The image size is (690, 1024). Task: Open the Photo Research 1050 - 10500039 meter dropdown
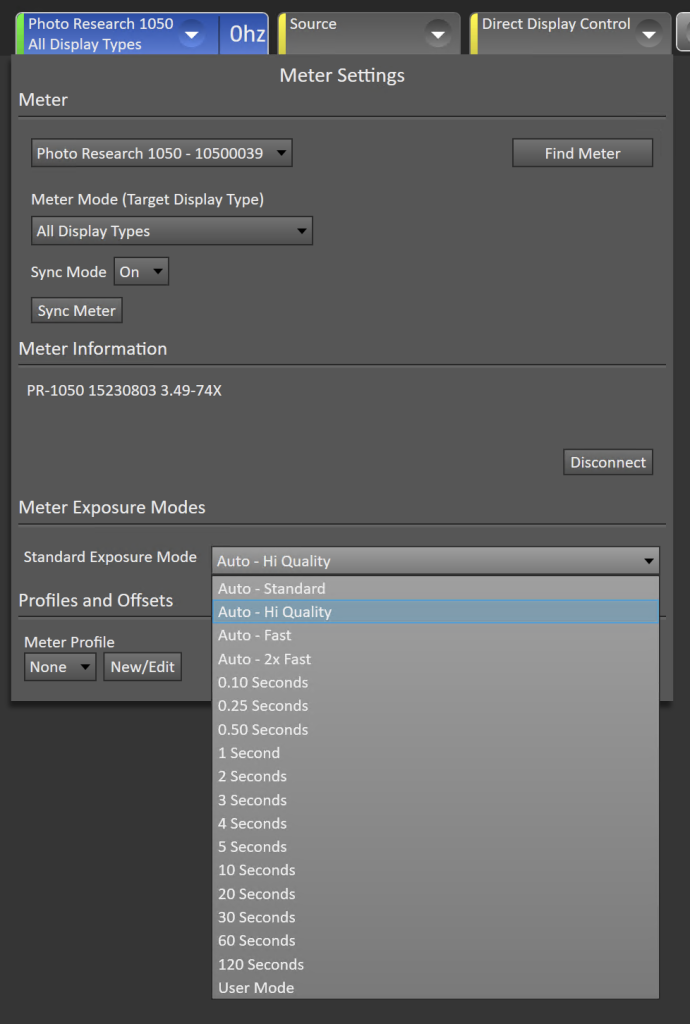[161, 153]
